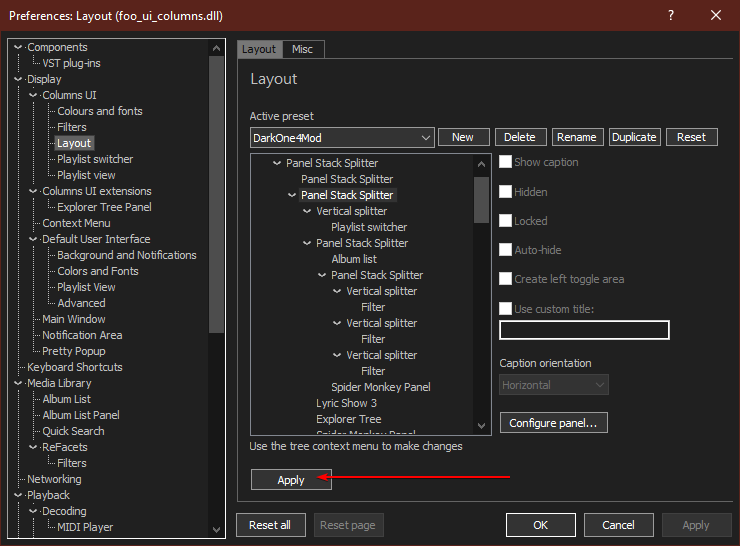Screen dimensions: 740x546
Task: Switch to the Misc tab
Action: pyautogui.click(x=302, y=49)
